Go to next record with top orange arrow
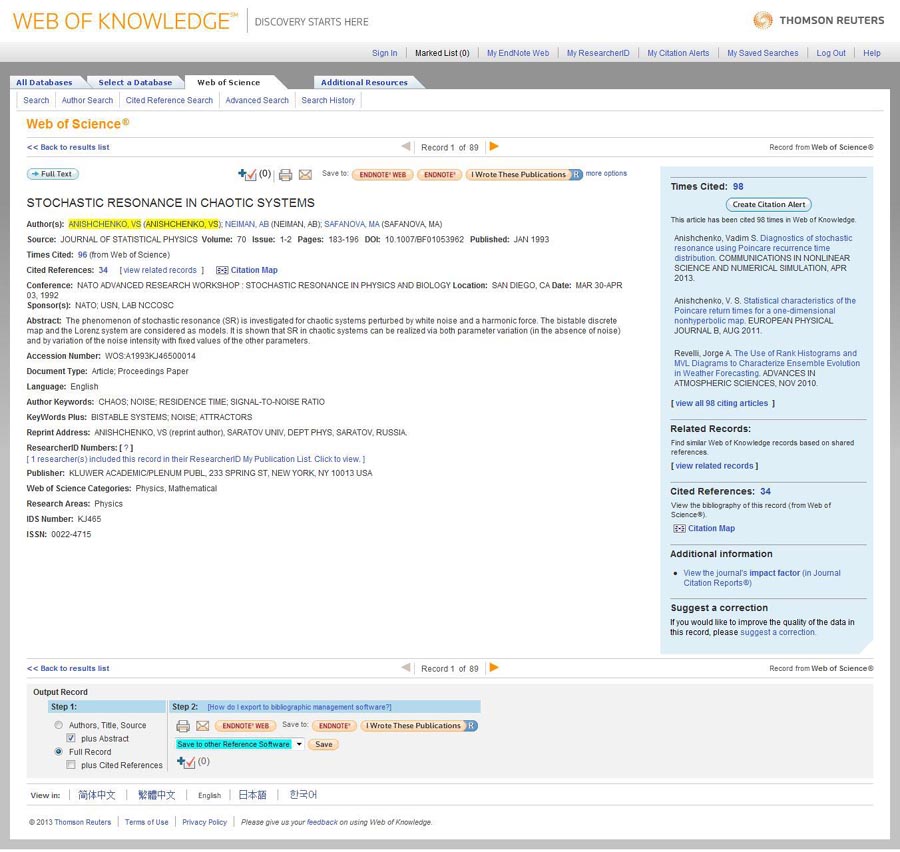 (x=494, y=147)
